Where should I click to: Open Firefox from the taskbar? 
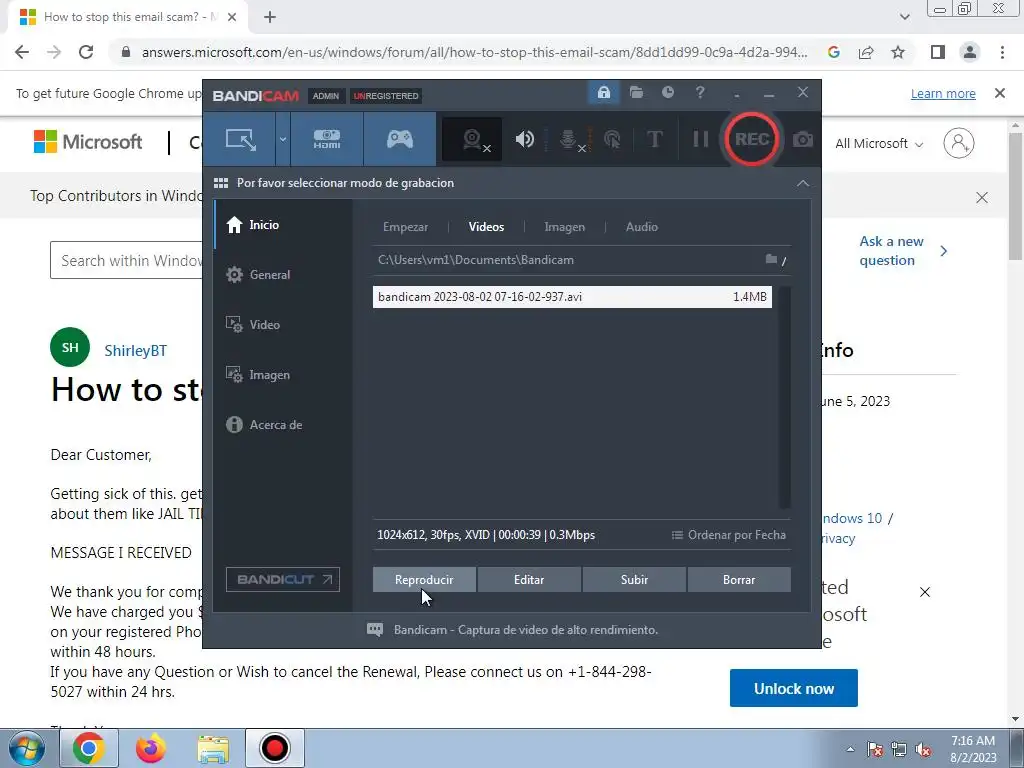tap(151, 748)
